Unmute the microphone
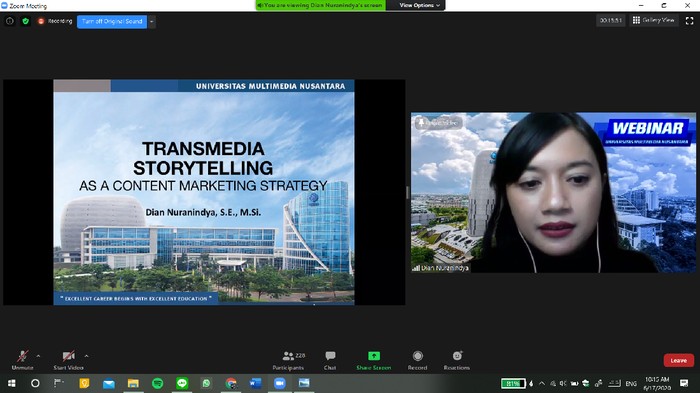 22,360
